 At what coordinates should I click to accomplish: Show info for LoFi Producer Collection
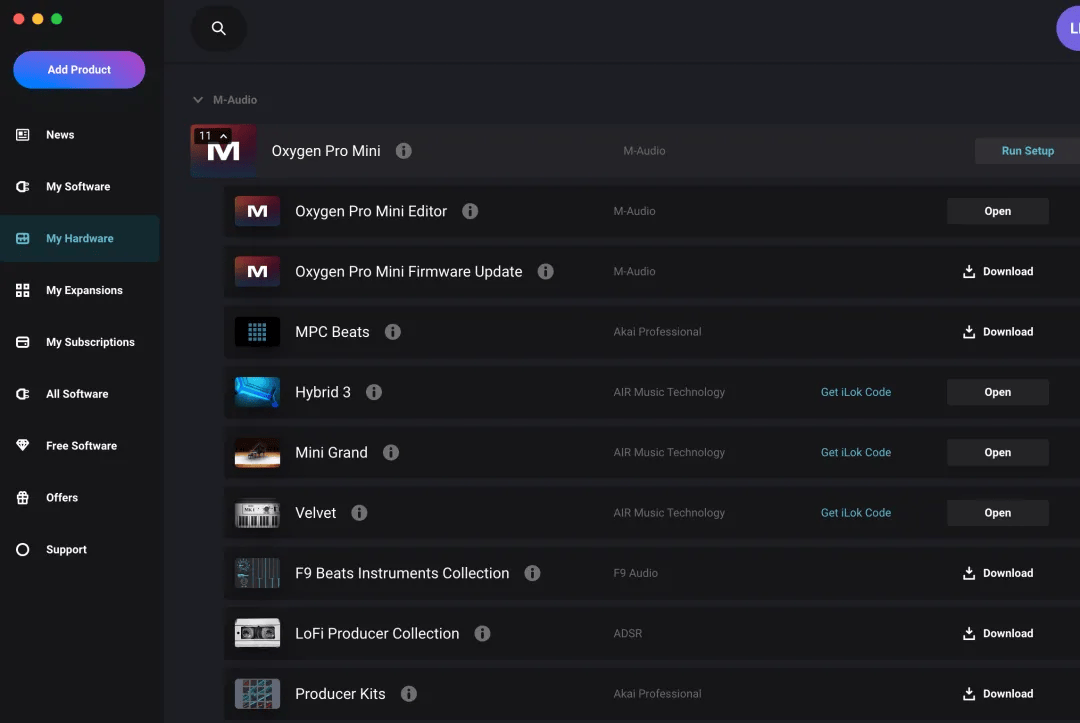click(482, 633)
